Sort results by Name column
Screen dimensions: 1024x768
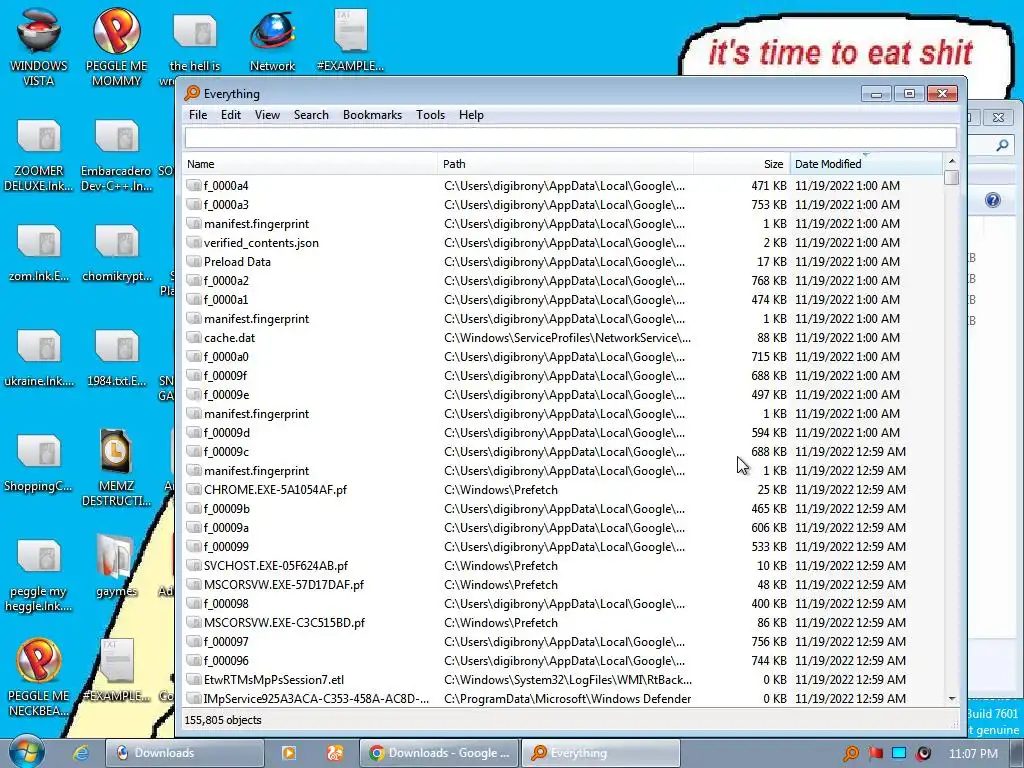pyautogui.click(x=310, y=164)
